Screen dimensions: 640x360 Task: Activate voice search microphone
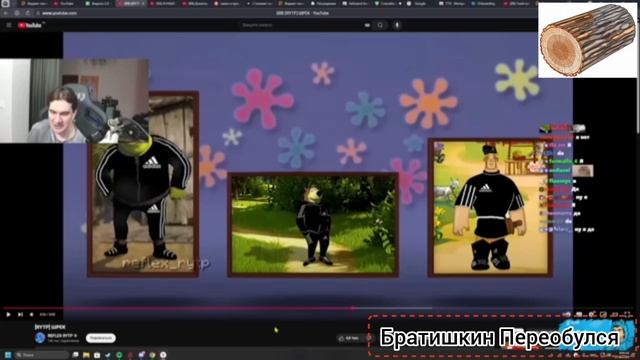(397, 25)
